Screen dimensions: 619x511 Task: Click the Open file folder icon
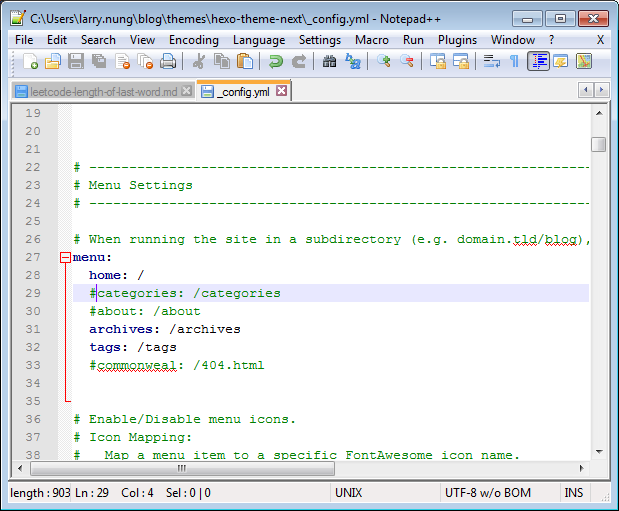[x=53, y=62]
